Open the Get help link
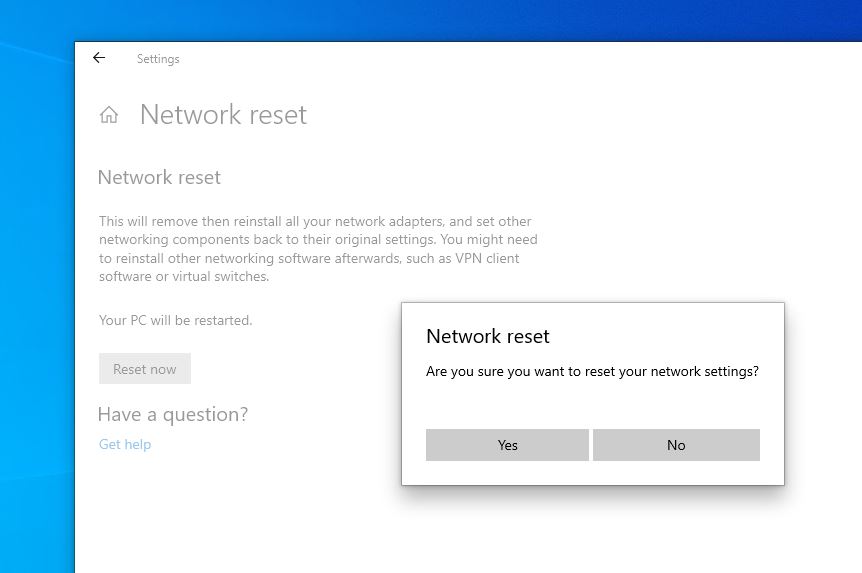 pos(125,444)
